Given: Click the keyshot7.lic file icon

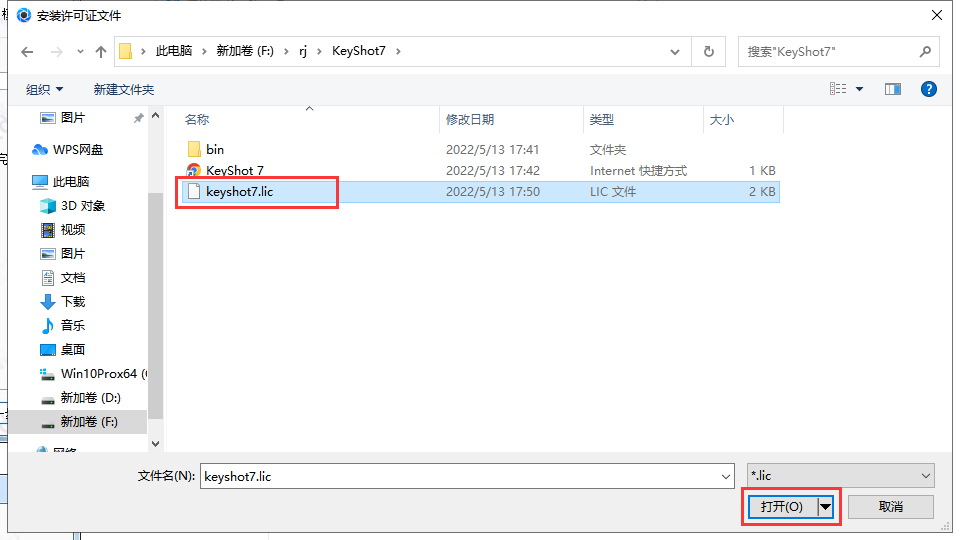Looking at the screenshot, I should (194, 192).
